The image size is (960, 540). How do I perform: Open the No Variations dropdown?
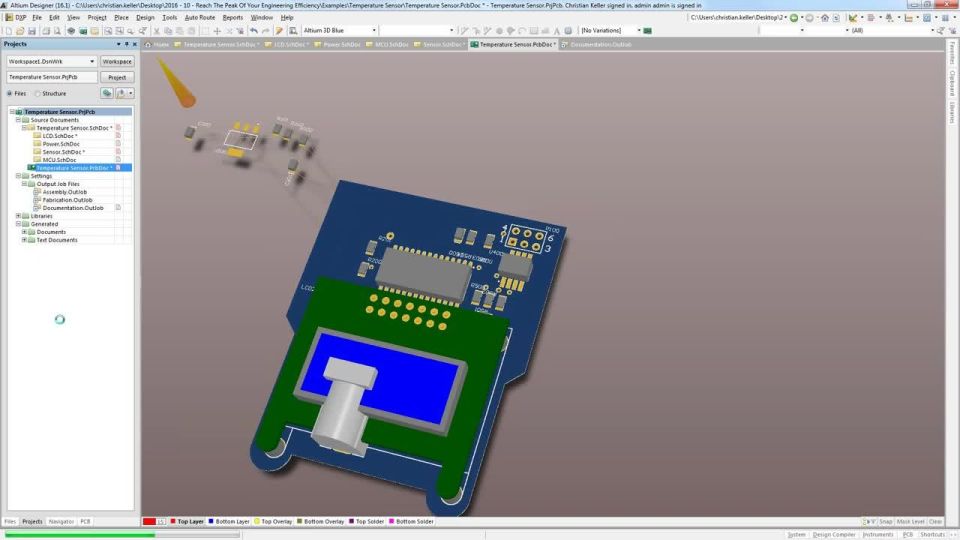pos(639,31)
